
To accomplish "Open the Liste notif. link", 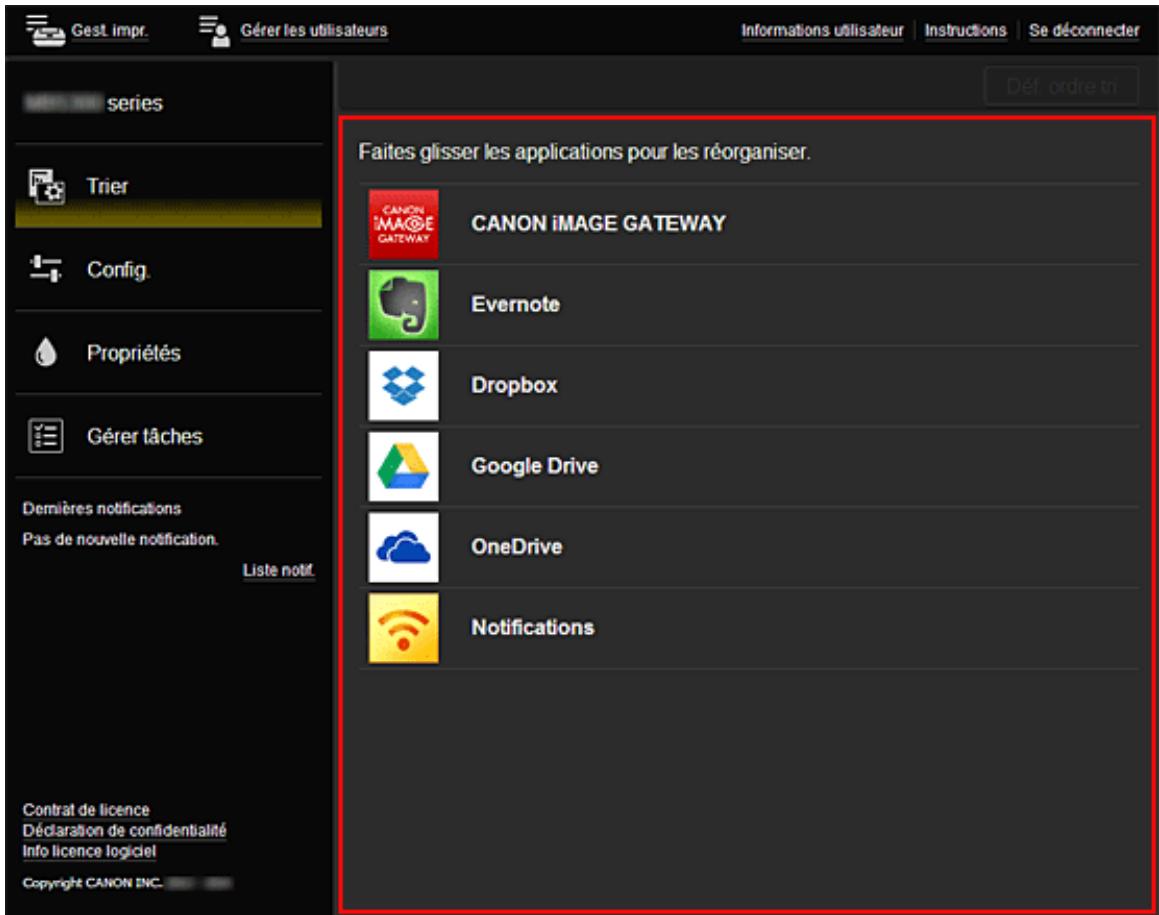I will coord(279,571).
